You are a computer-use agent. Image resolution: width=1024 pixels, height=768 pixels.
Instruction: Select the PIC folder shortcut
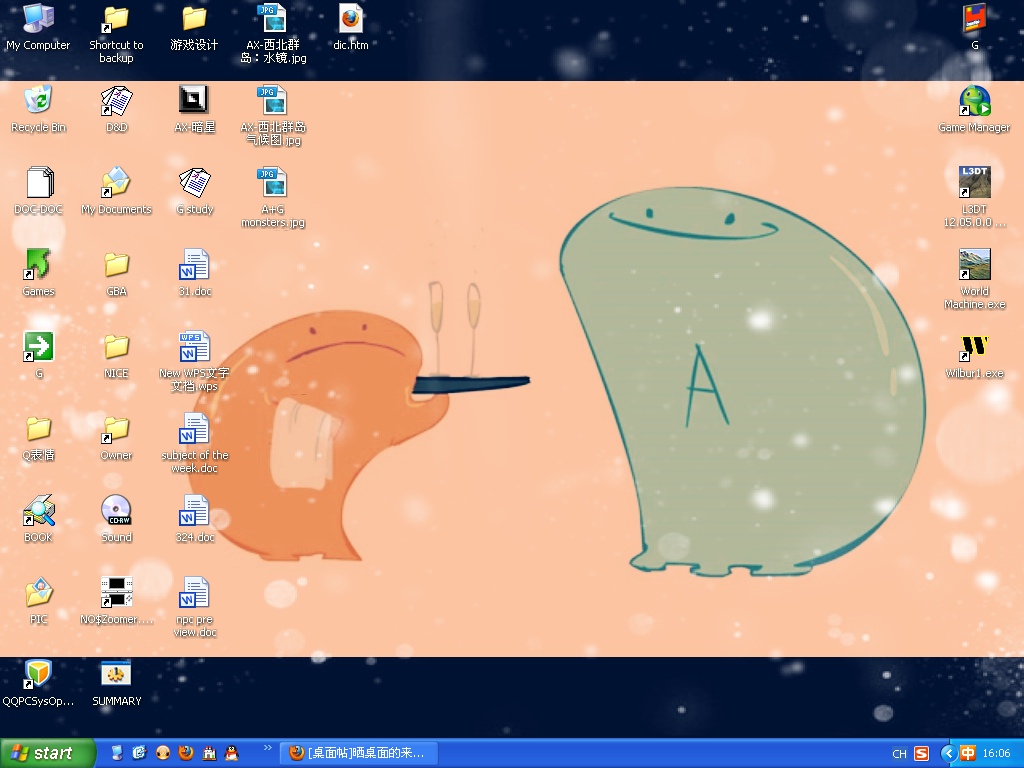click(x=38, y=601)
